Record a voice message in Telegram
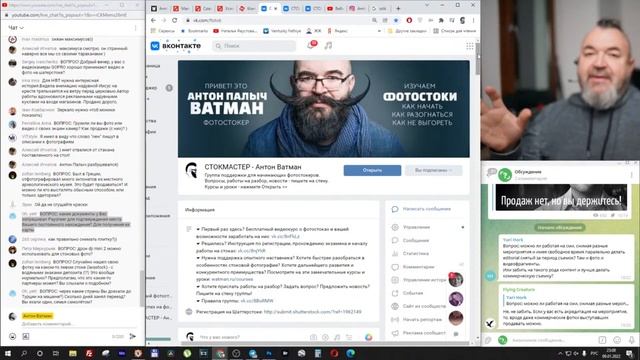The height and width of the screenshot is (360, 640). 631,340
